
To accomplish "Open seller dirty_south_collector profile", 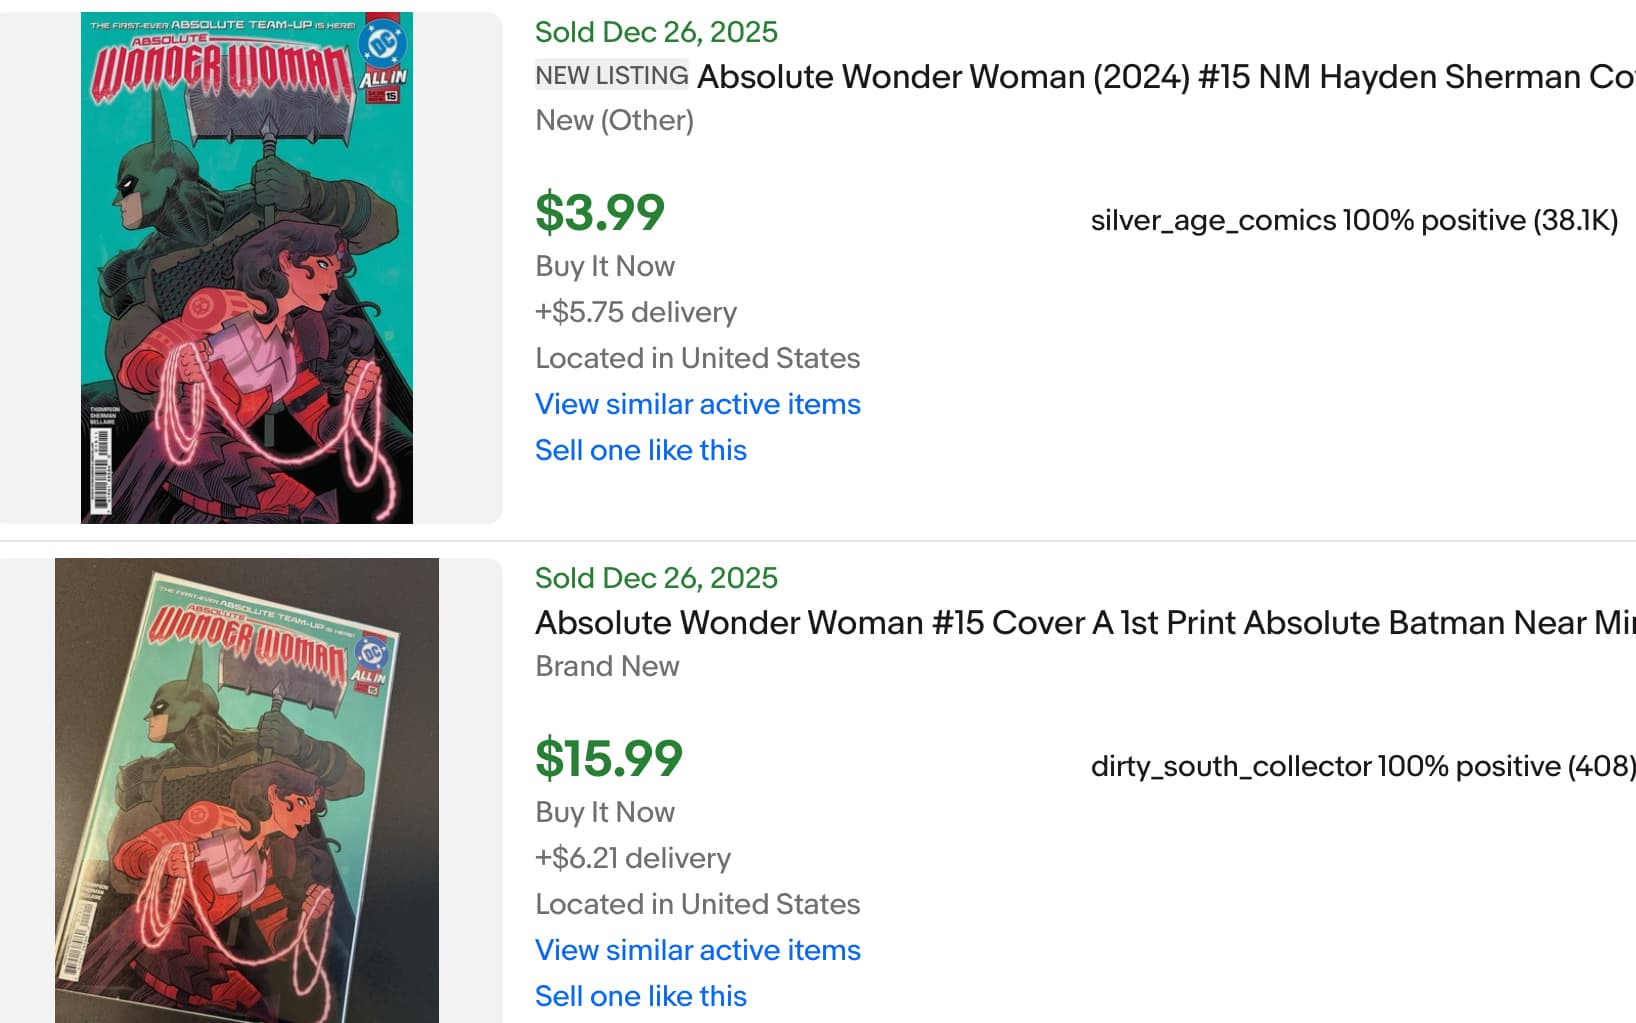I will pos(1231,766).
